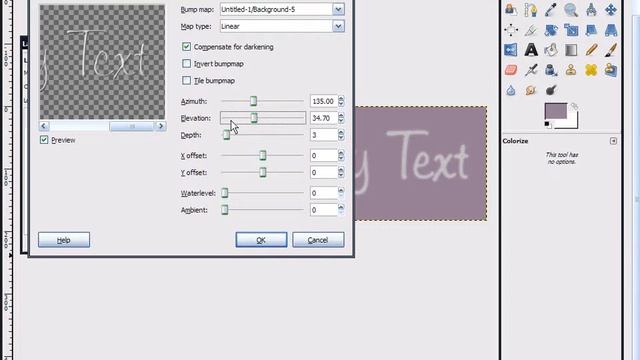Click the Y offset slider handle
The width and height of the screenshot is (640, 360).
click(x=263, y=172)
